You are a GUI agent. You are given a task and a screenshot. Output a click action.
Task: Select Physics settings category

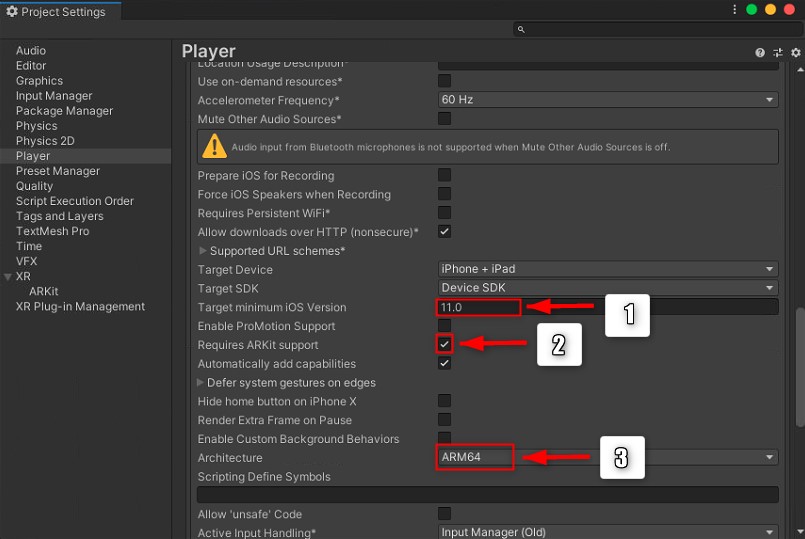(x=36, y=126)
